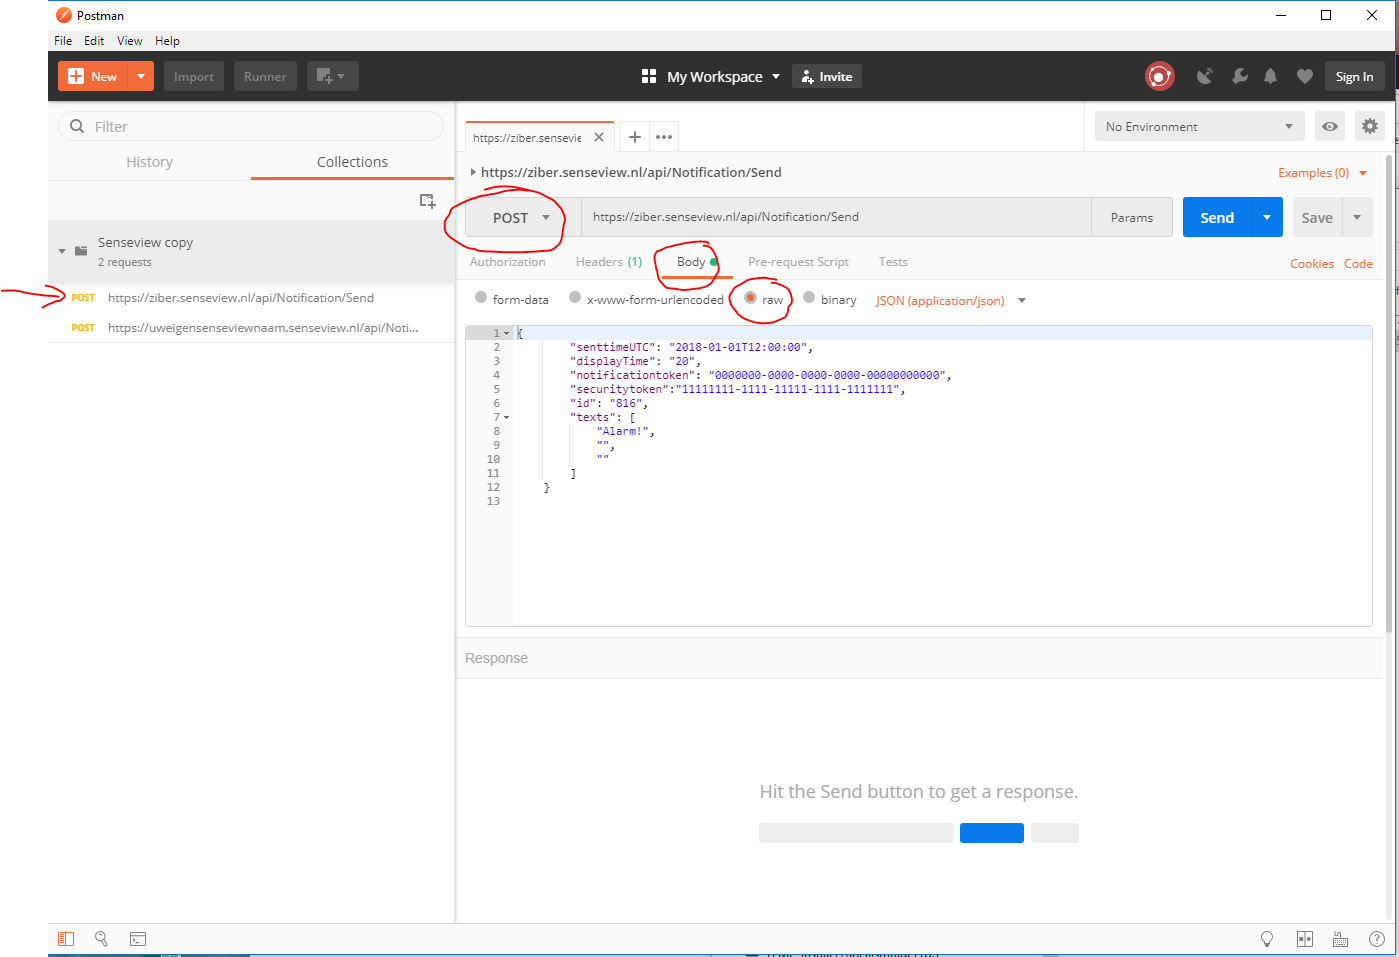Show notifications bell icon
This screenshot has width=1399, height=957.
click(x=1270, y=76)
